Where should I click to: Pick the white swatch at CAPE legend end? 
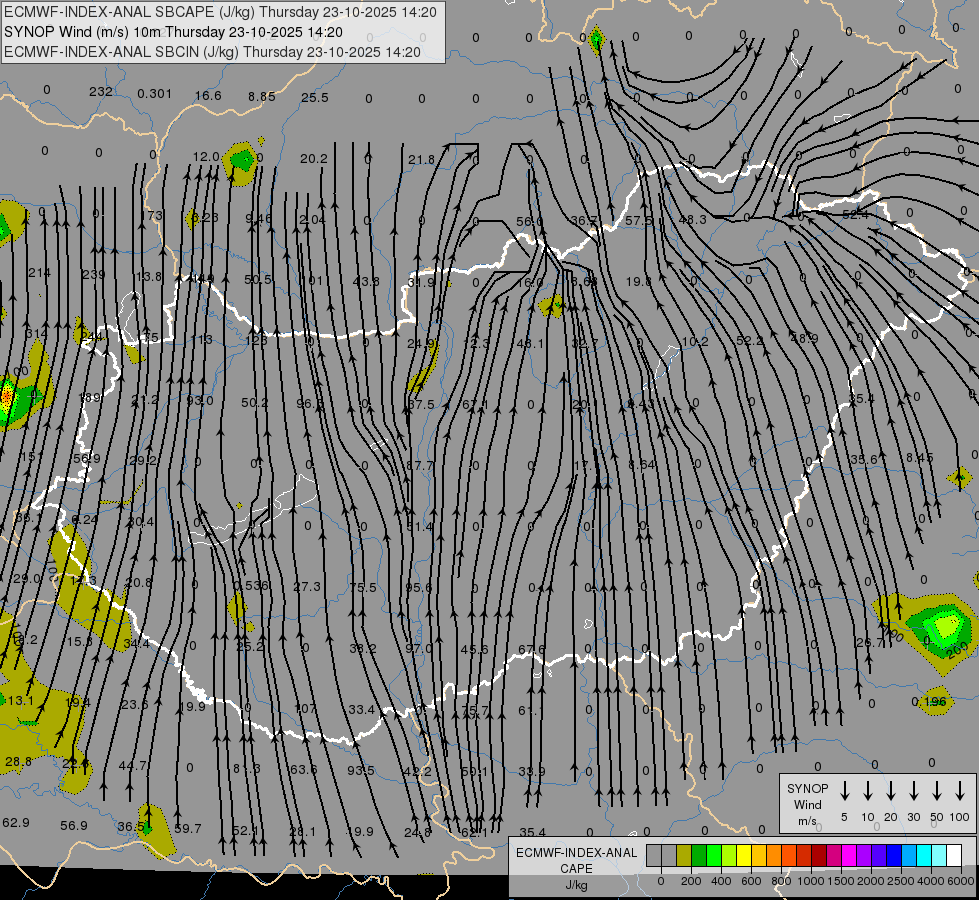point(953,855)
